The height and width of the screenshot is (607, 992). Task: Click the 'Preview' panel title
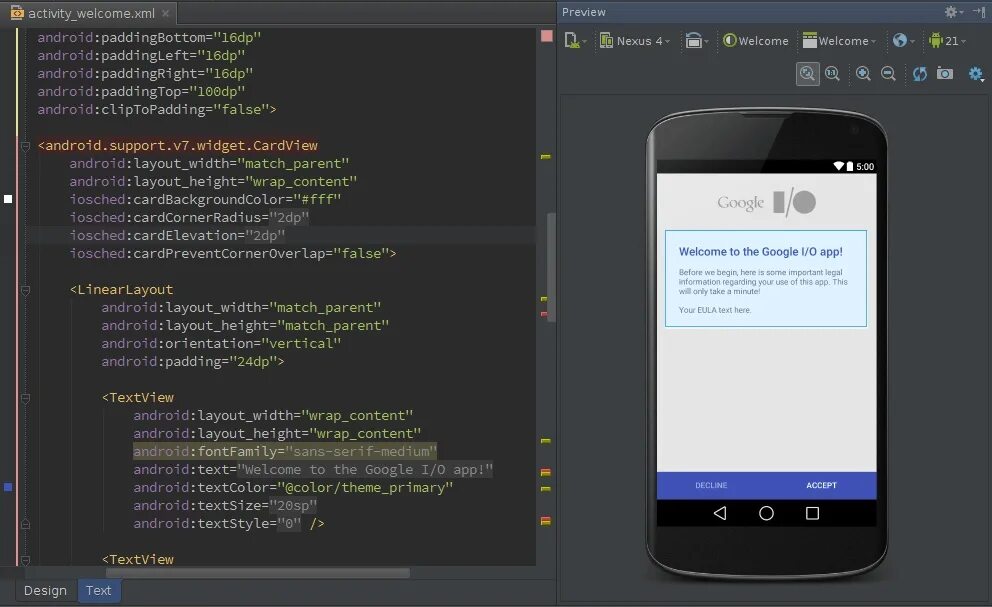[x=583, y=12]
